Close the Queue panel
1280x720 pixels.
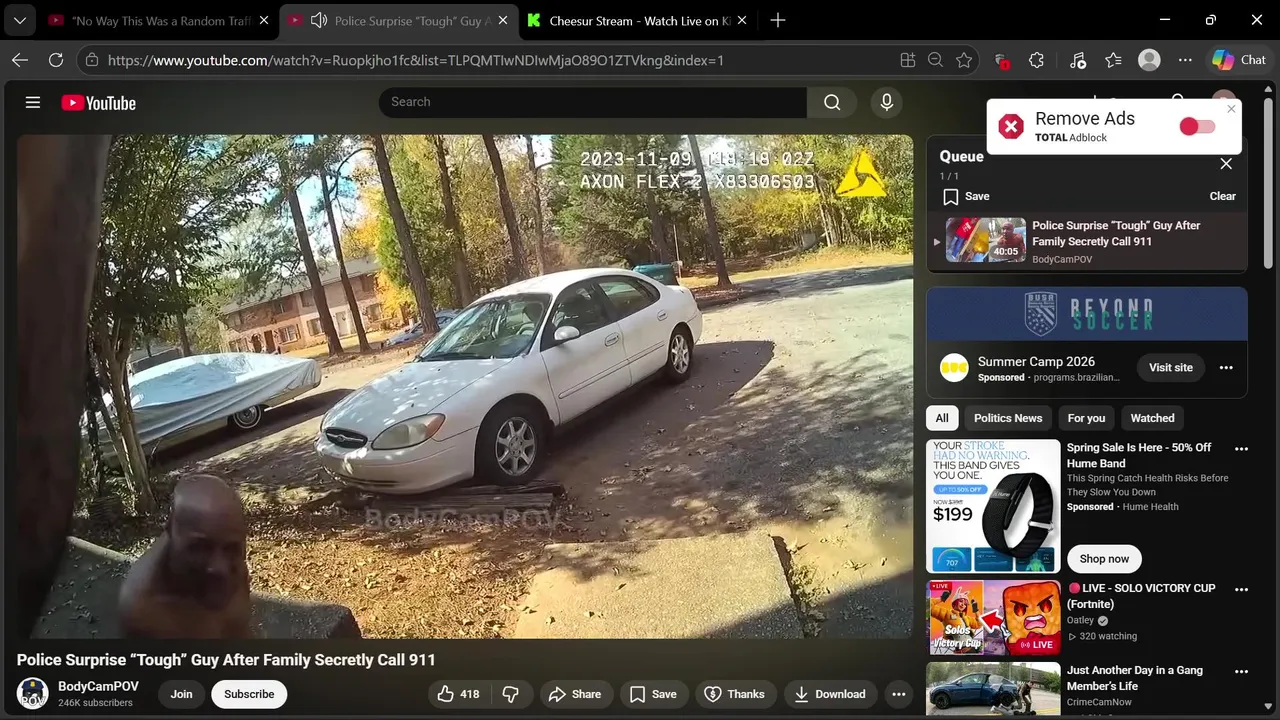pos(1226,163)
